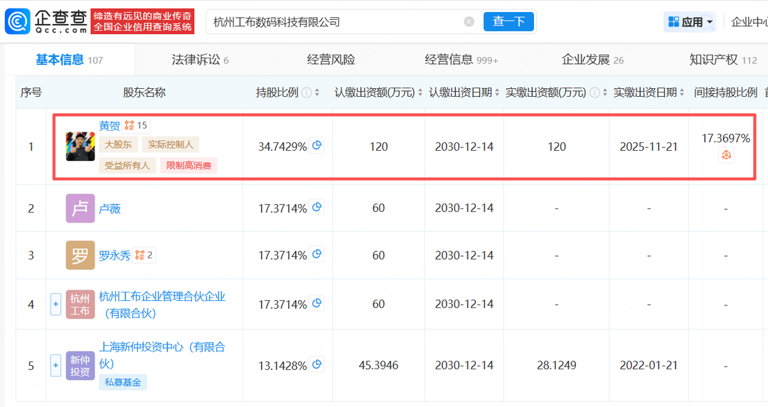Viewport: 768px width, 407px height.
Task: Sort by 实缴出资日期 column
Action: [682, 93]
